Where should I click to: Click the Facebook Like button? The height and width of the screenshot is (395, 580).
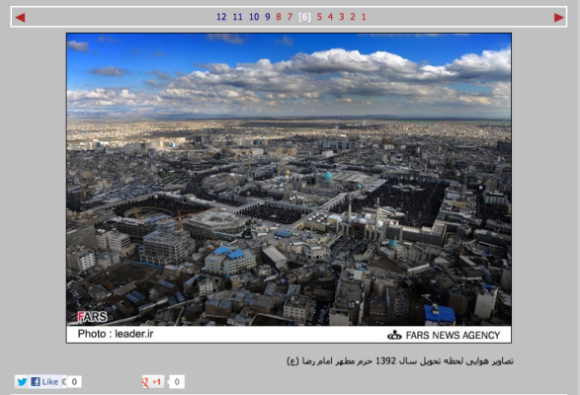click(45, 382)
